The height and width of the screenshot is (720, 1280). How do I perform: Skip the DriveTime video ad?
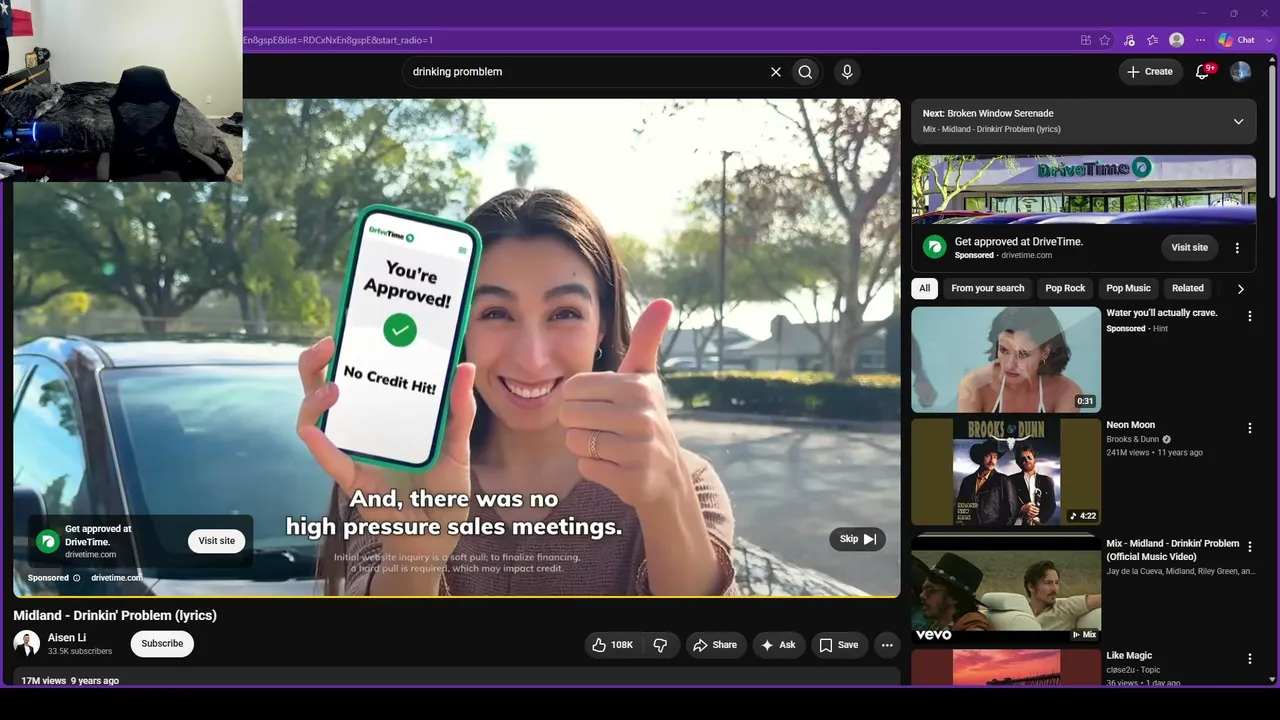(x=857, y=539)
